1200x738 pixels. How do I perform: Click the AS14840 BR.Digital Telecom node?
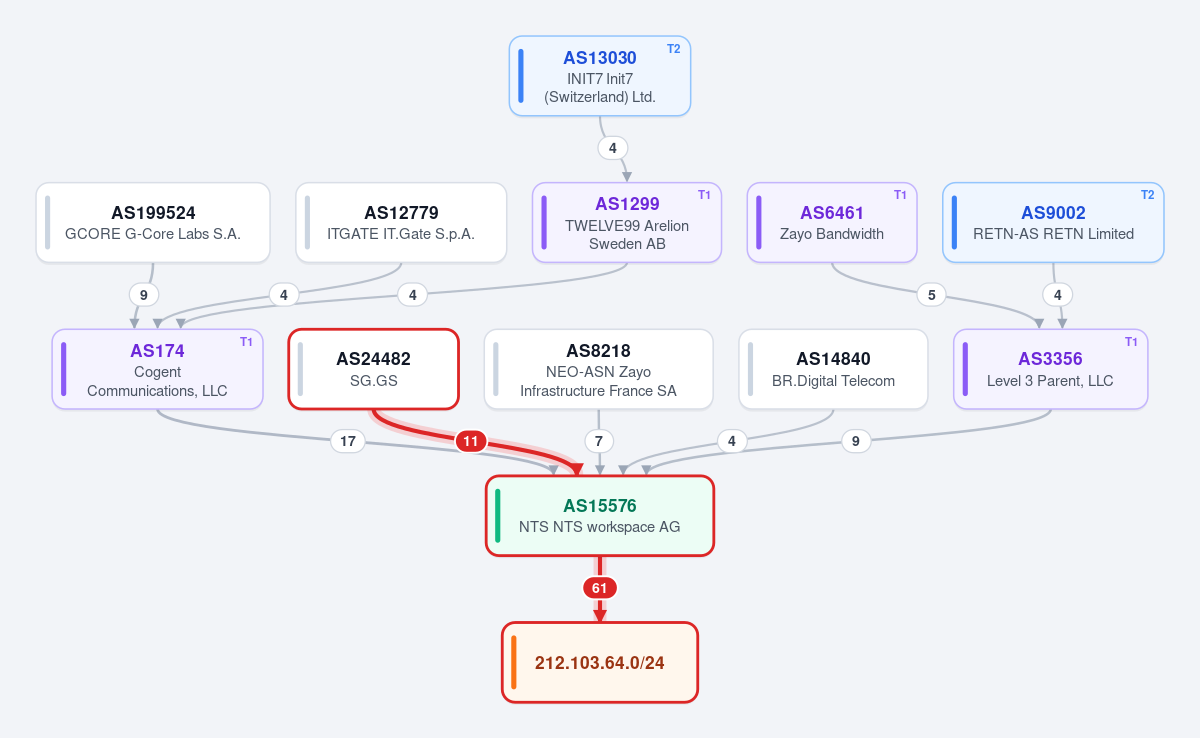tap(833, 369)
